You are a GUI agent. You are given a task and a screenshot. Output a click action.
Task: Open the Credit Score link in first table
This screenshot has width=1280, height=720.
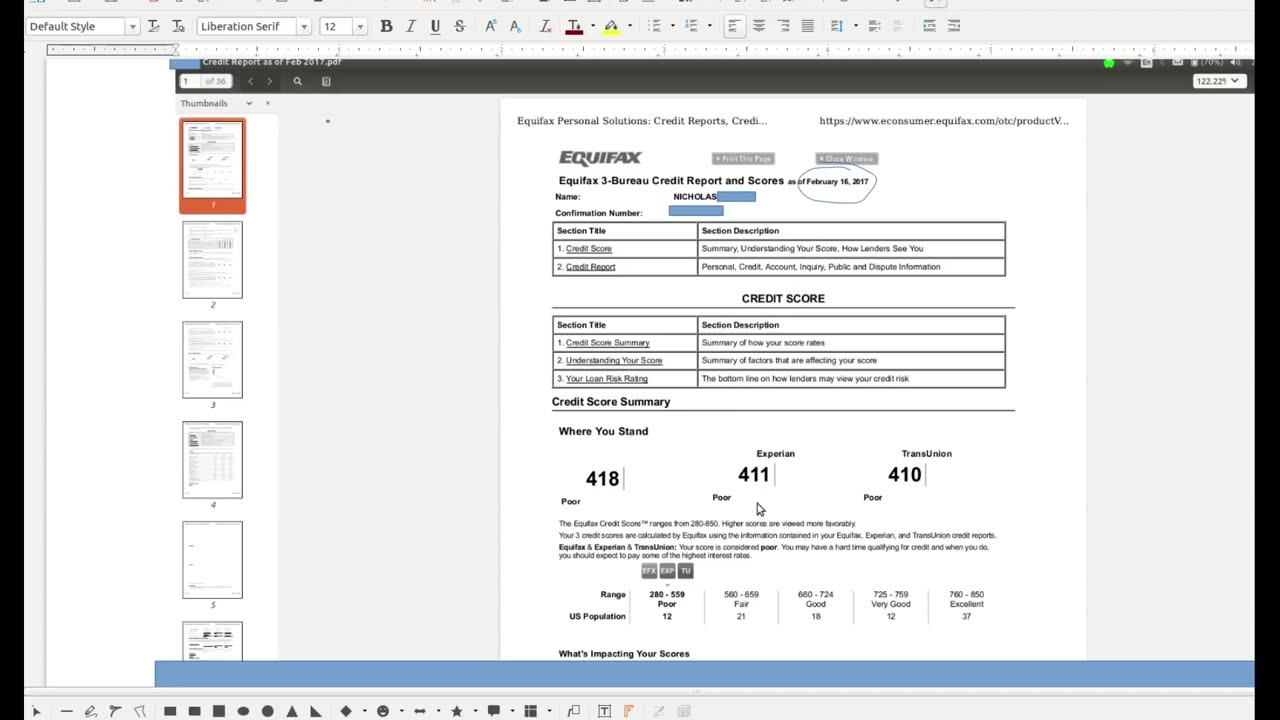[x=589, y=249]
